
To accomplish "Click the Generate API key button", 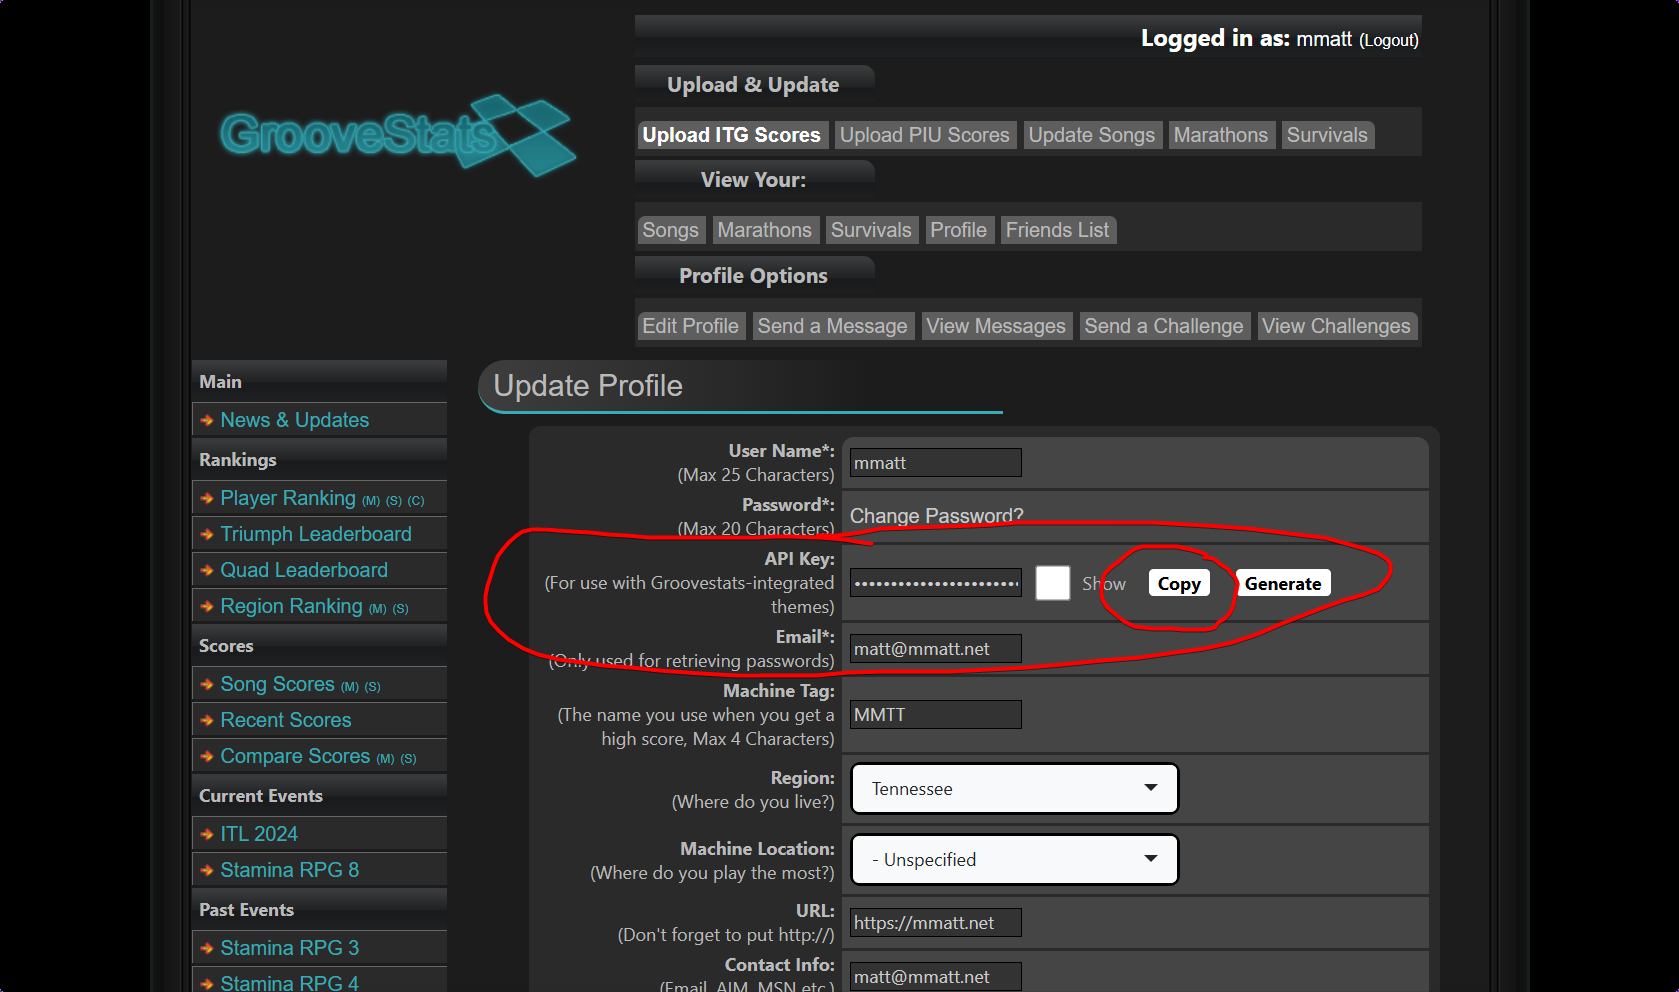I will [x=1282, y=584].
